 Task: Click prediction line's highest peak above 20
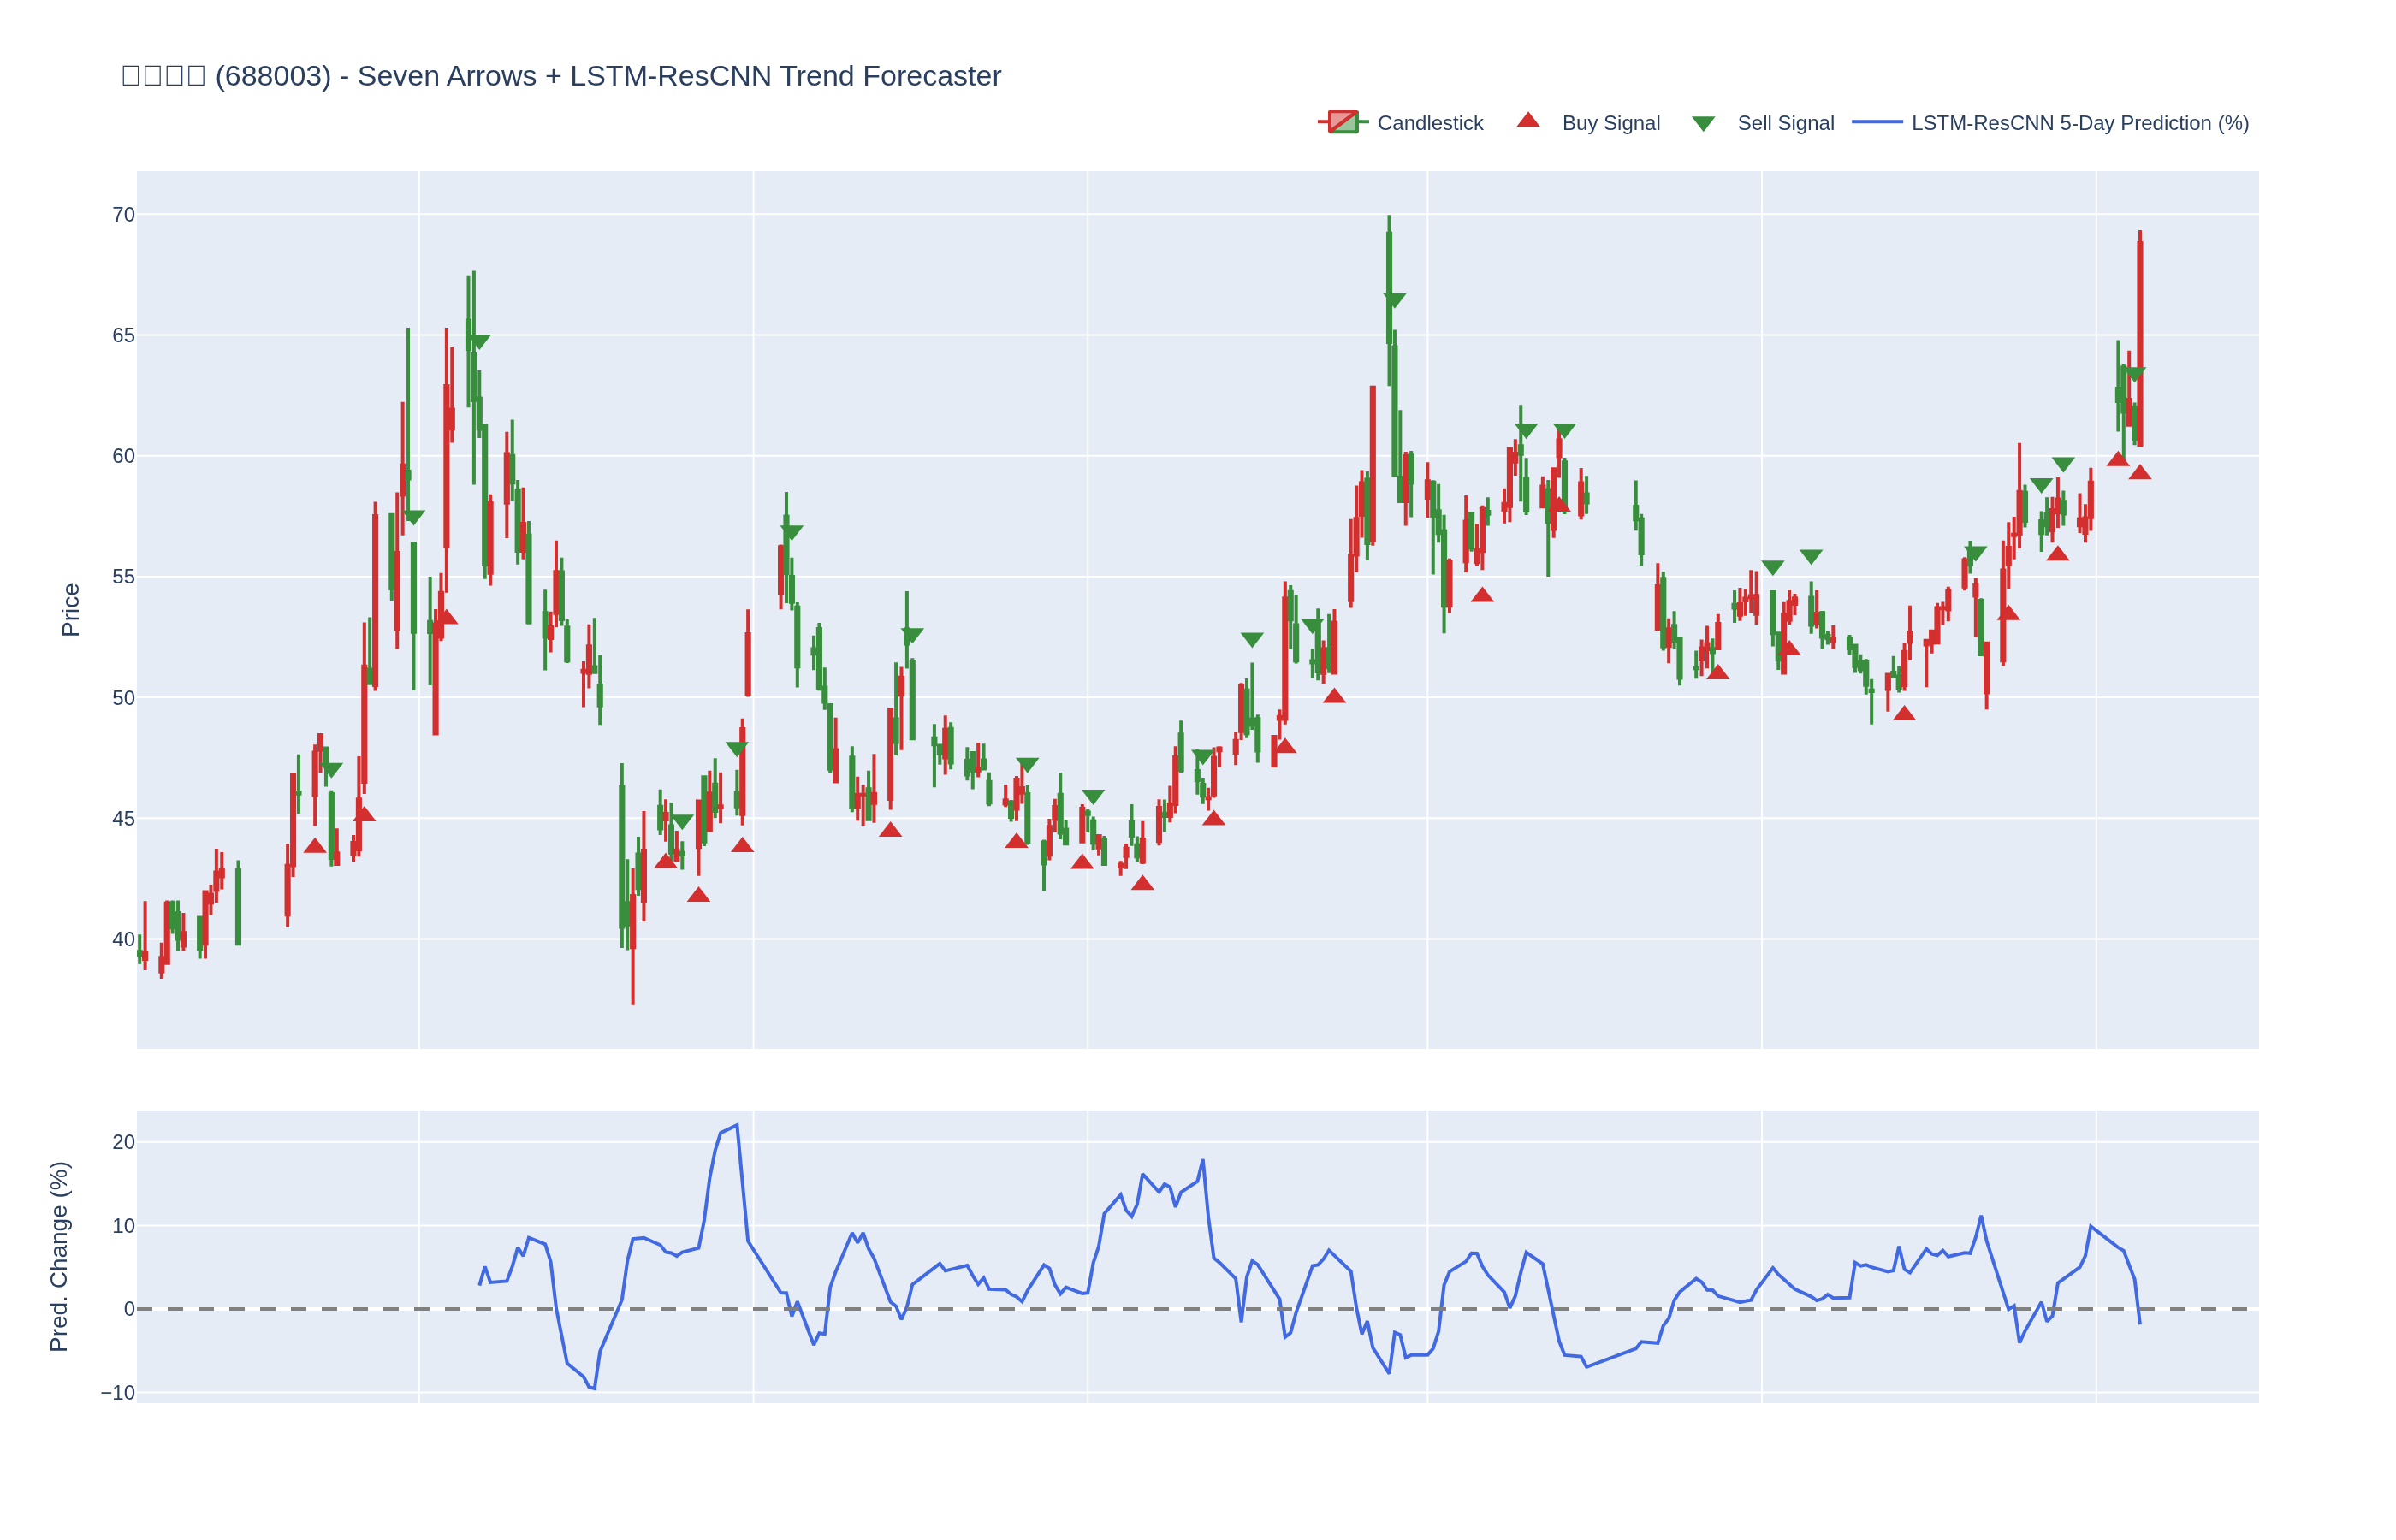tap(736, 1126)
